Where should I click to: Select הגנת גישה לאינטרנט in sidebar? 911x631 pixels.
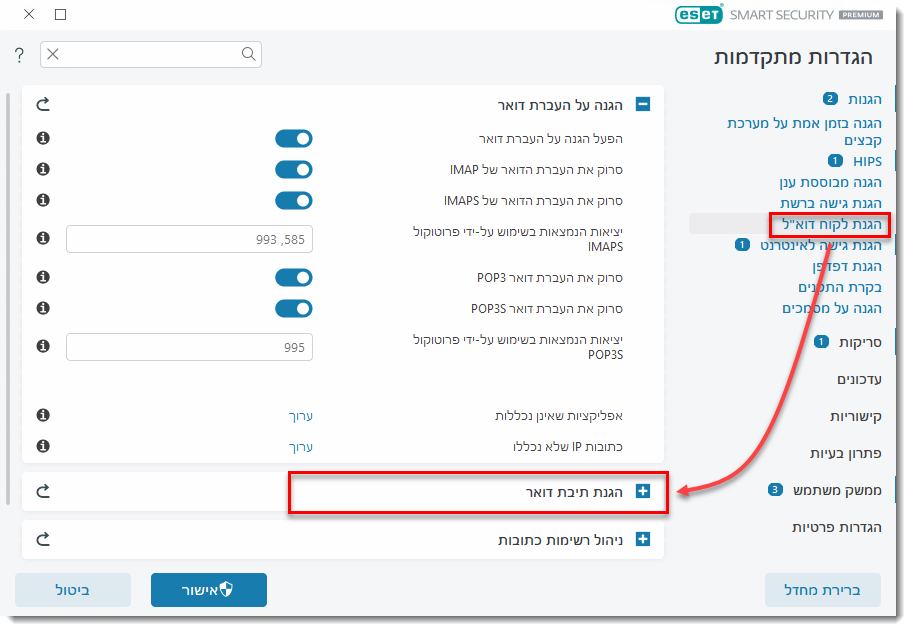[x=820, y=245]
